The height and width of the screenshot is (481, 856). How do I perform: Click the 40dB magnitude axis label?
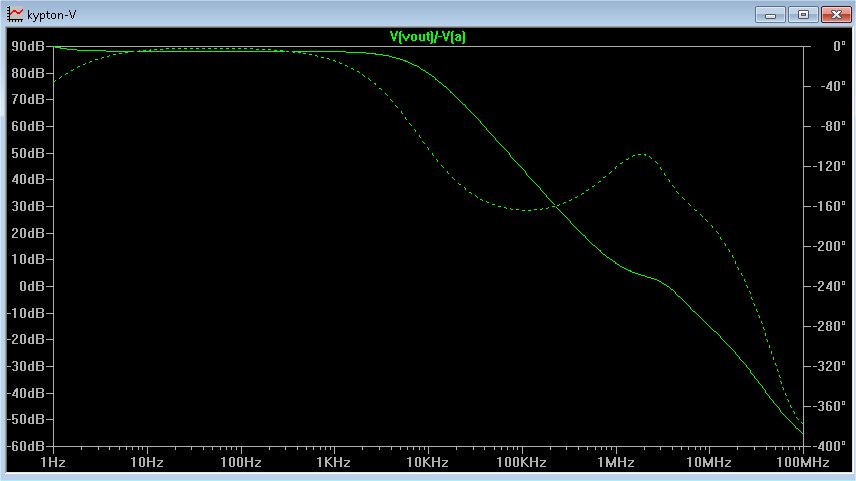28,180
